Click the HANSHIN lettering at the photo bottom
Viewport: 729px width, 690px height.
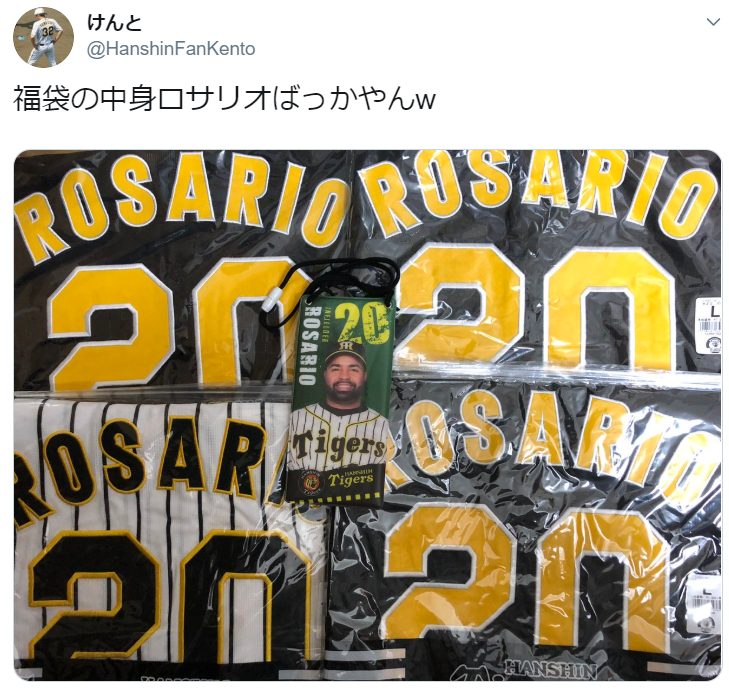coord(551,670)
